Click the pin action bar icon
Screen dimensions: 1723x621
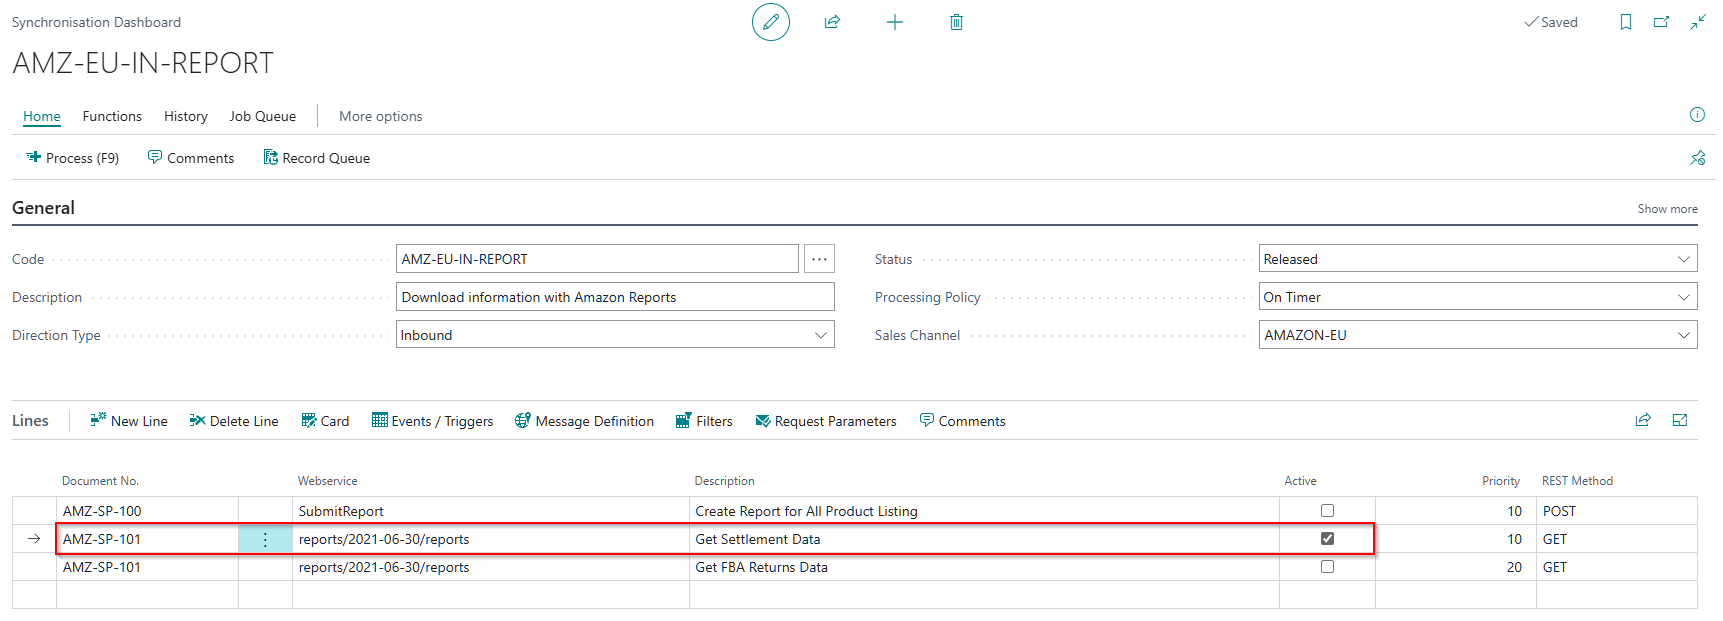coord(1697,158)
